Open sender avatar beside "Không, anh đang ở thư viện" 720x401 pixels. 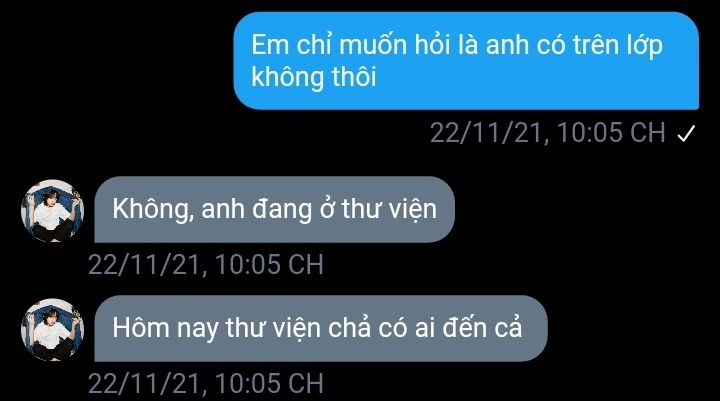pos(52,210)
